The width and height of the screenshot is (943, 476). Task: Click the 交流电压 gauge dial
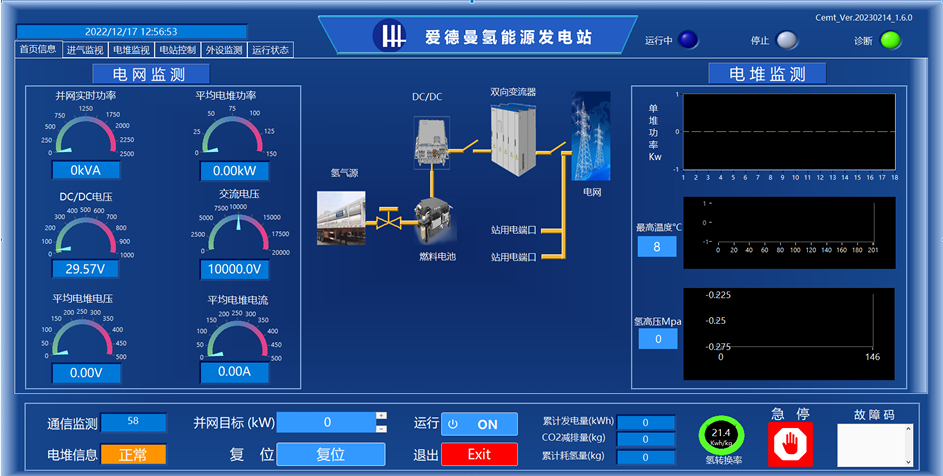click(239, 232)
